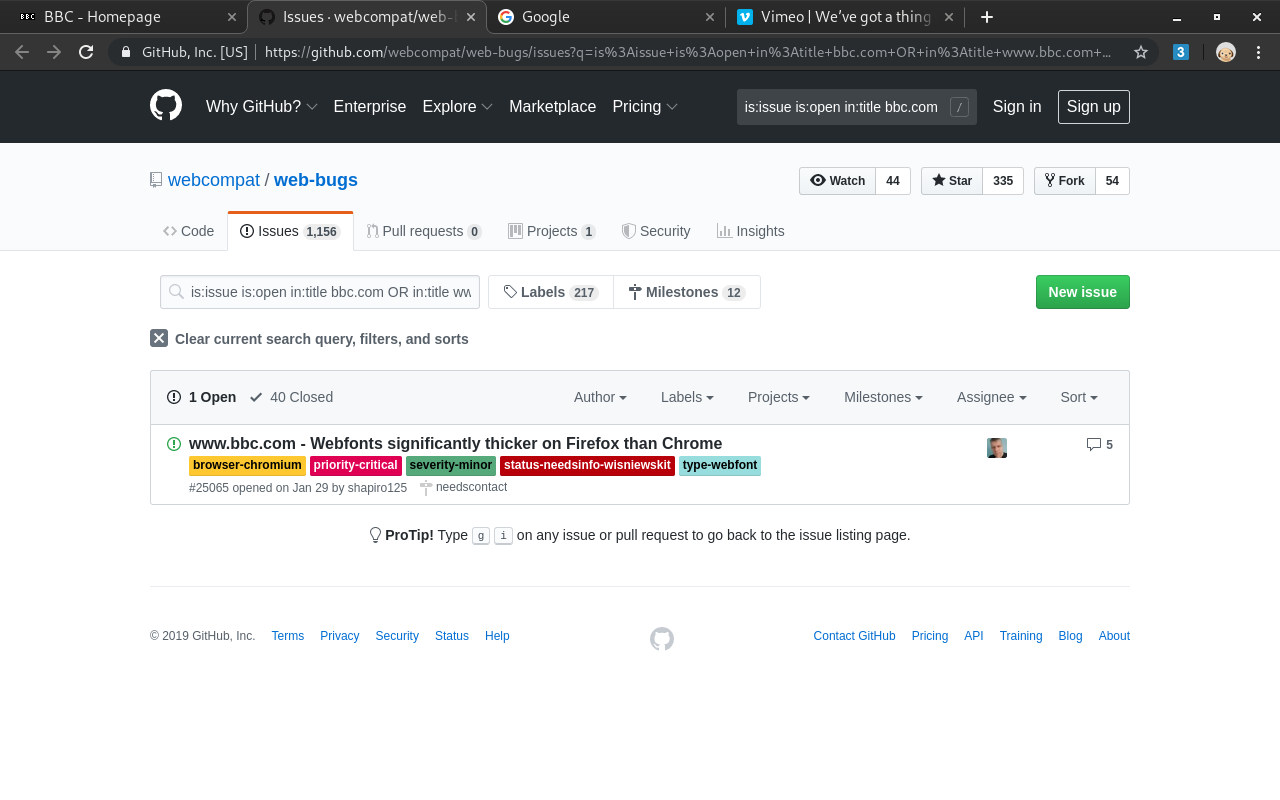Open the Insights repository tab

751,231
